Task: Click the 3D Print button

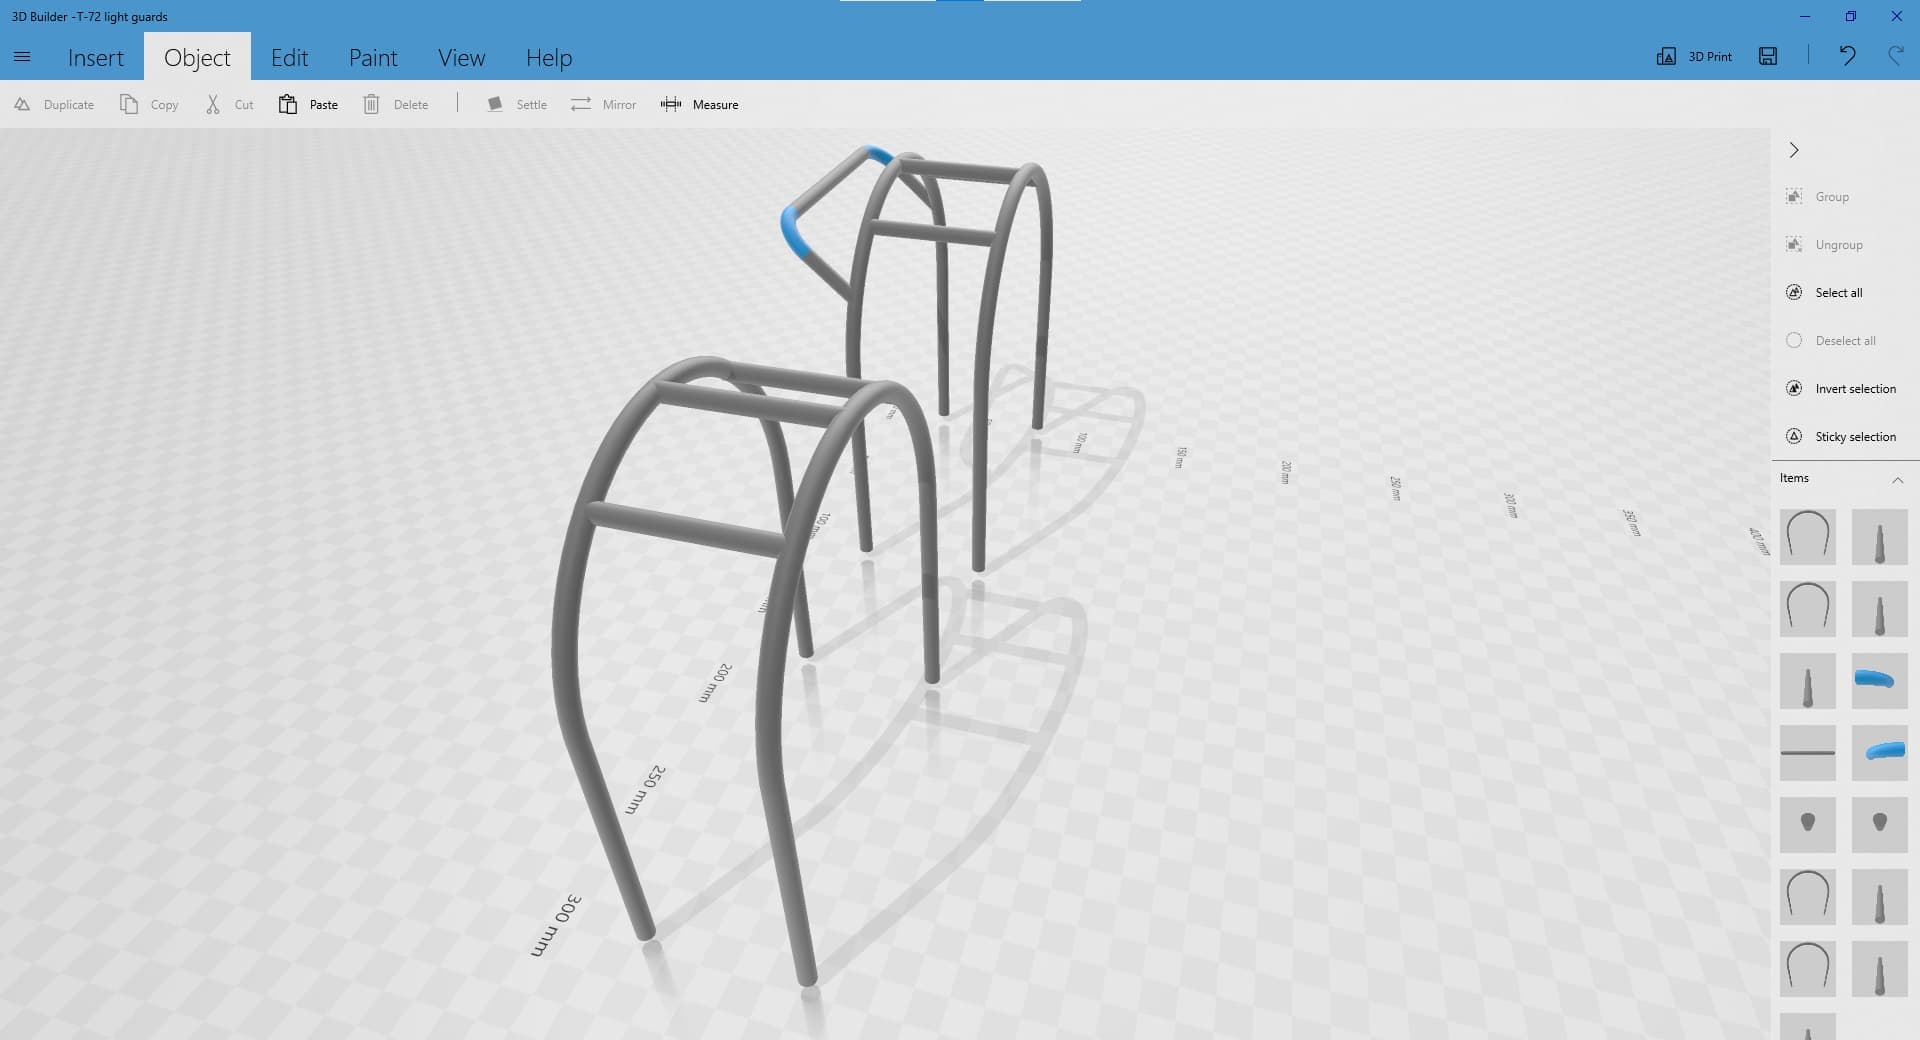Action: point(1695,56)
